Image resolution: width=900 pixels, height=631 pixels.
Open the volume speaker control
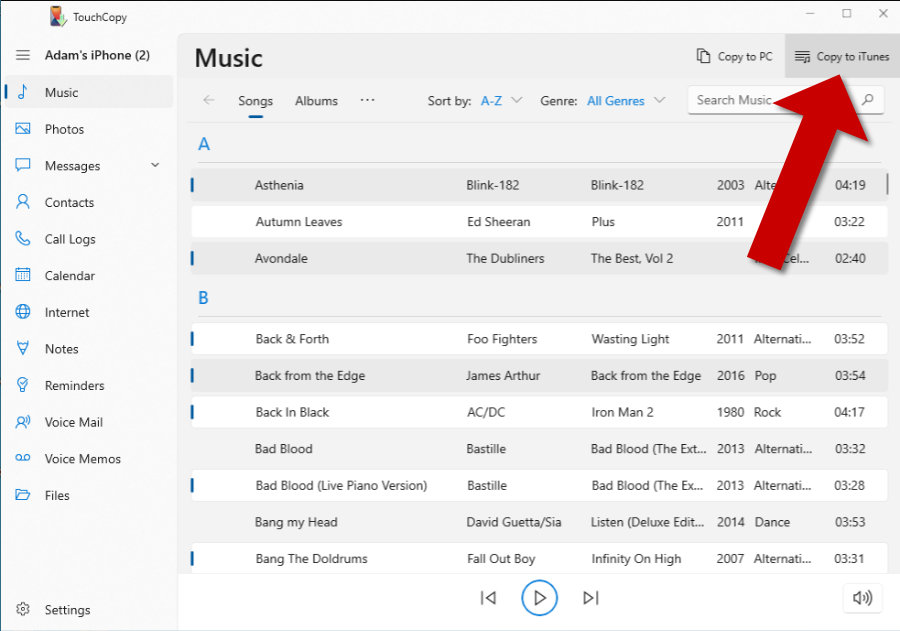coord(862,598)
